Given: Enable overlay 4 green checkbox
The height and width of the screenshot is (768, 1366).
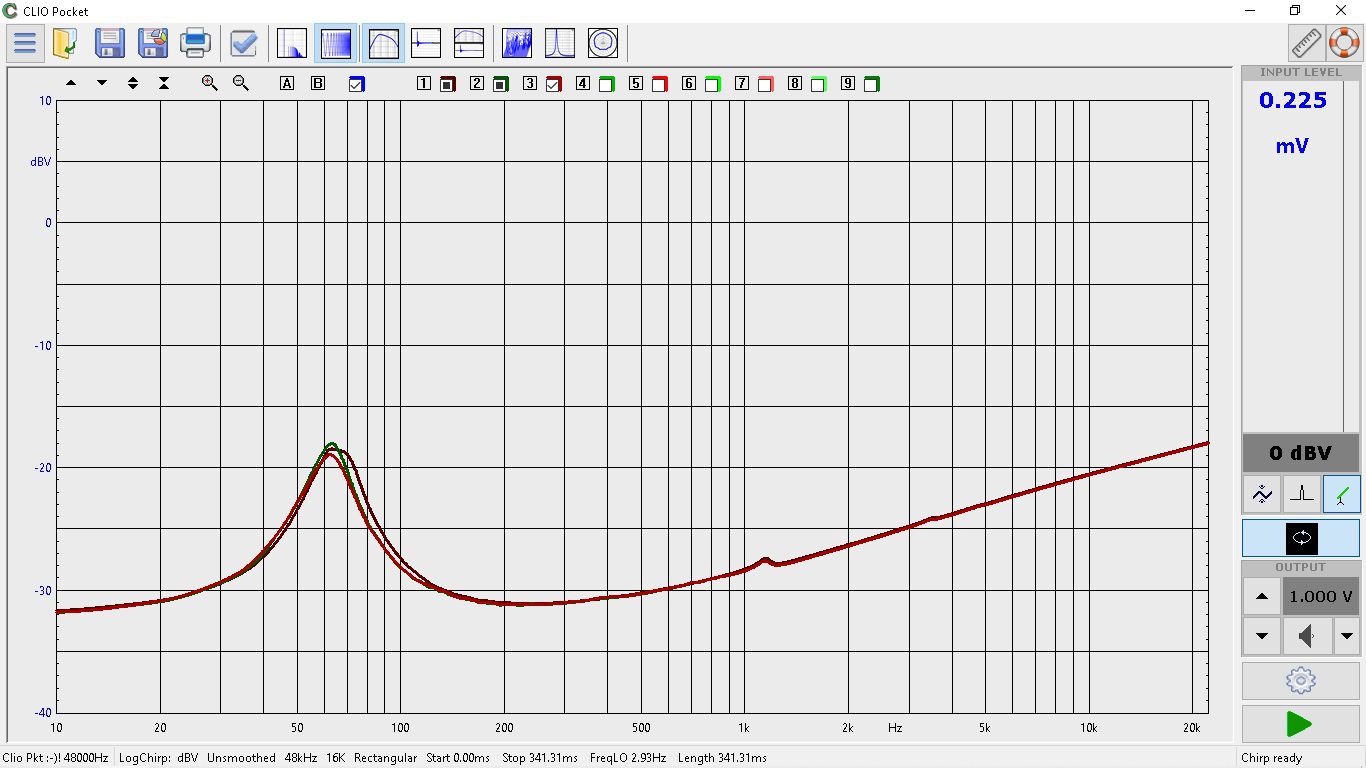Looking at the screenshot, I should 607,84.
